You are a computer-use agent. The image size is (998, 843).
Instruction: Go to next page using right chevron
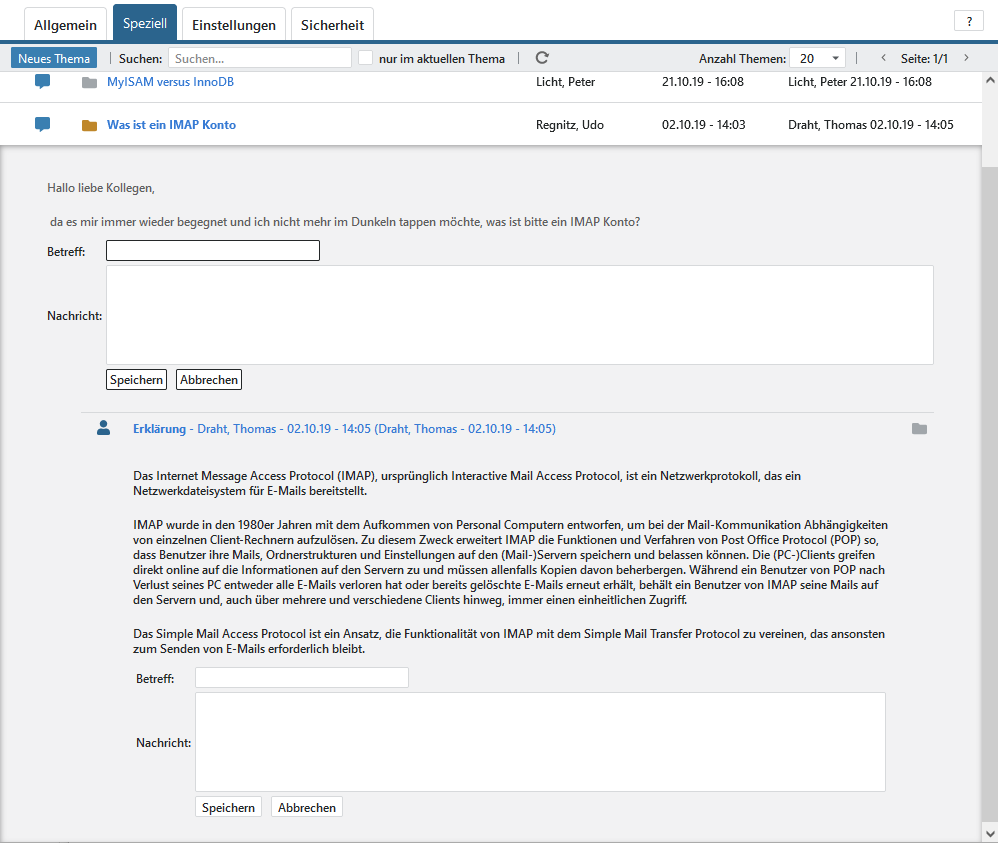(x=966, y=58)
